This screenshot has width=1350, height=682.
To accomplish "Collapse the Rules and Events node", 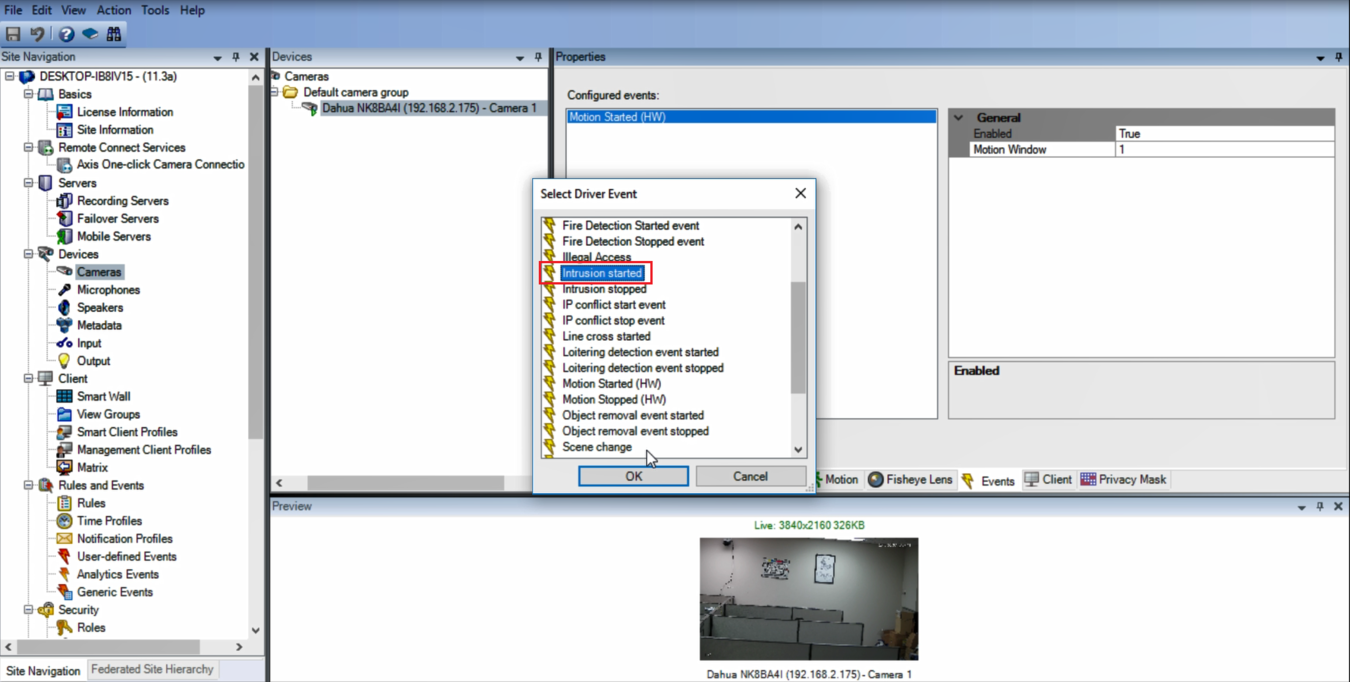I will (x=29, y=486).
